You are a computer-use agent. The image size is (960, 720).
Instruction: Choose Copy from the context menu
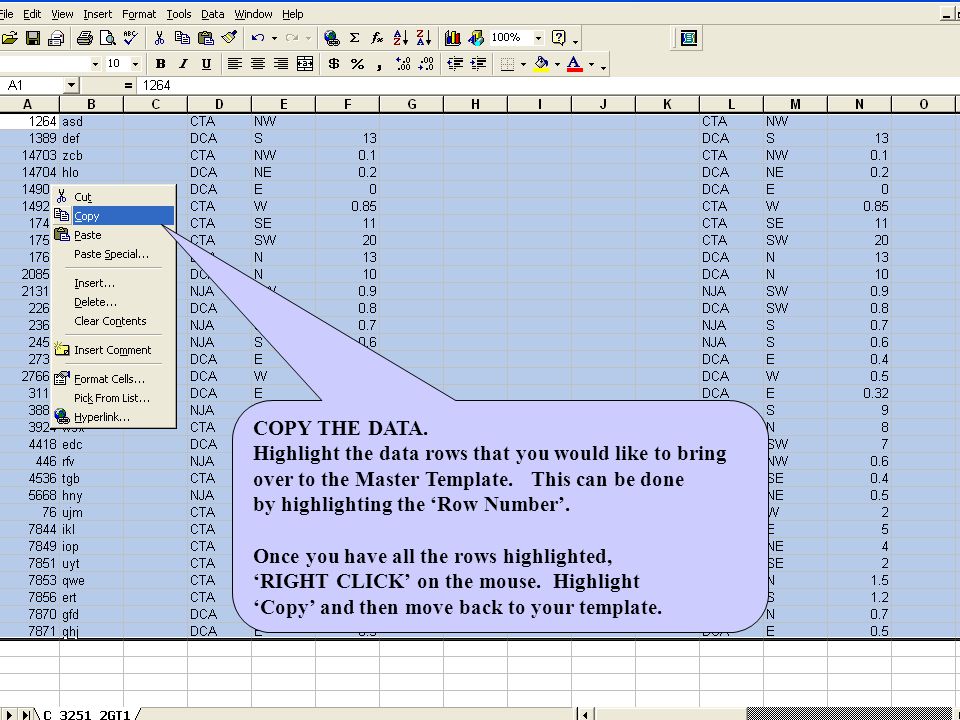coord(114,216)
